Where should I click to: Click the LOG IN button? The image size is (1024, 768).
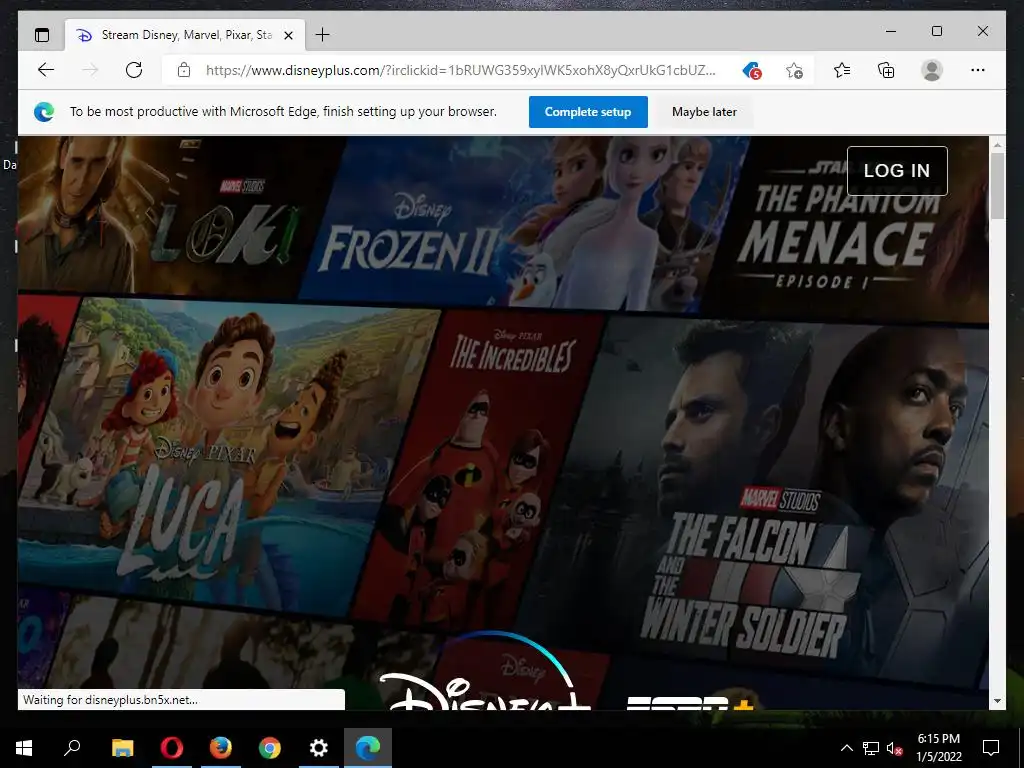897,170
